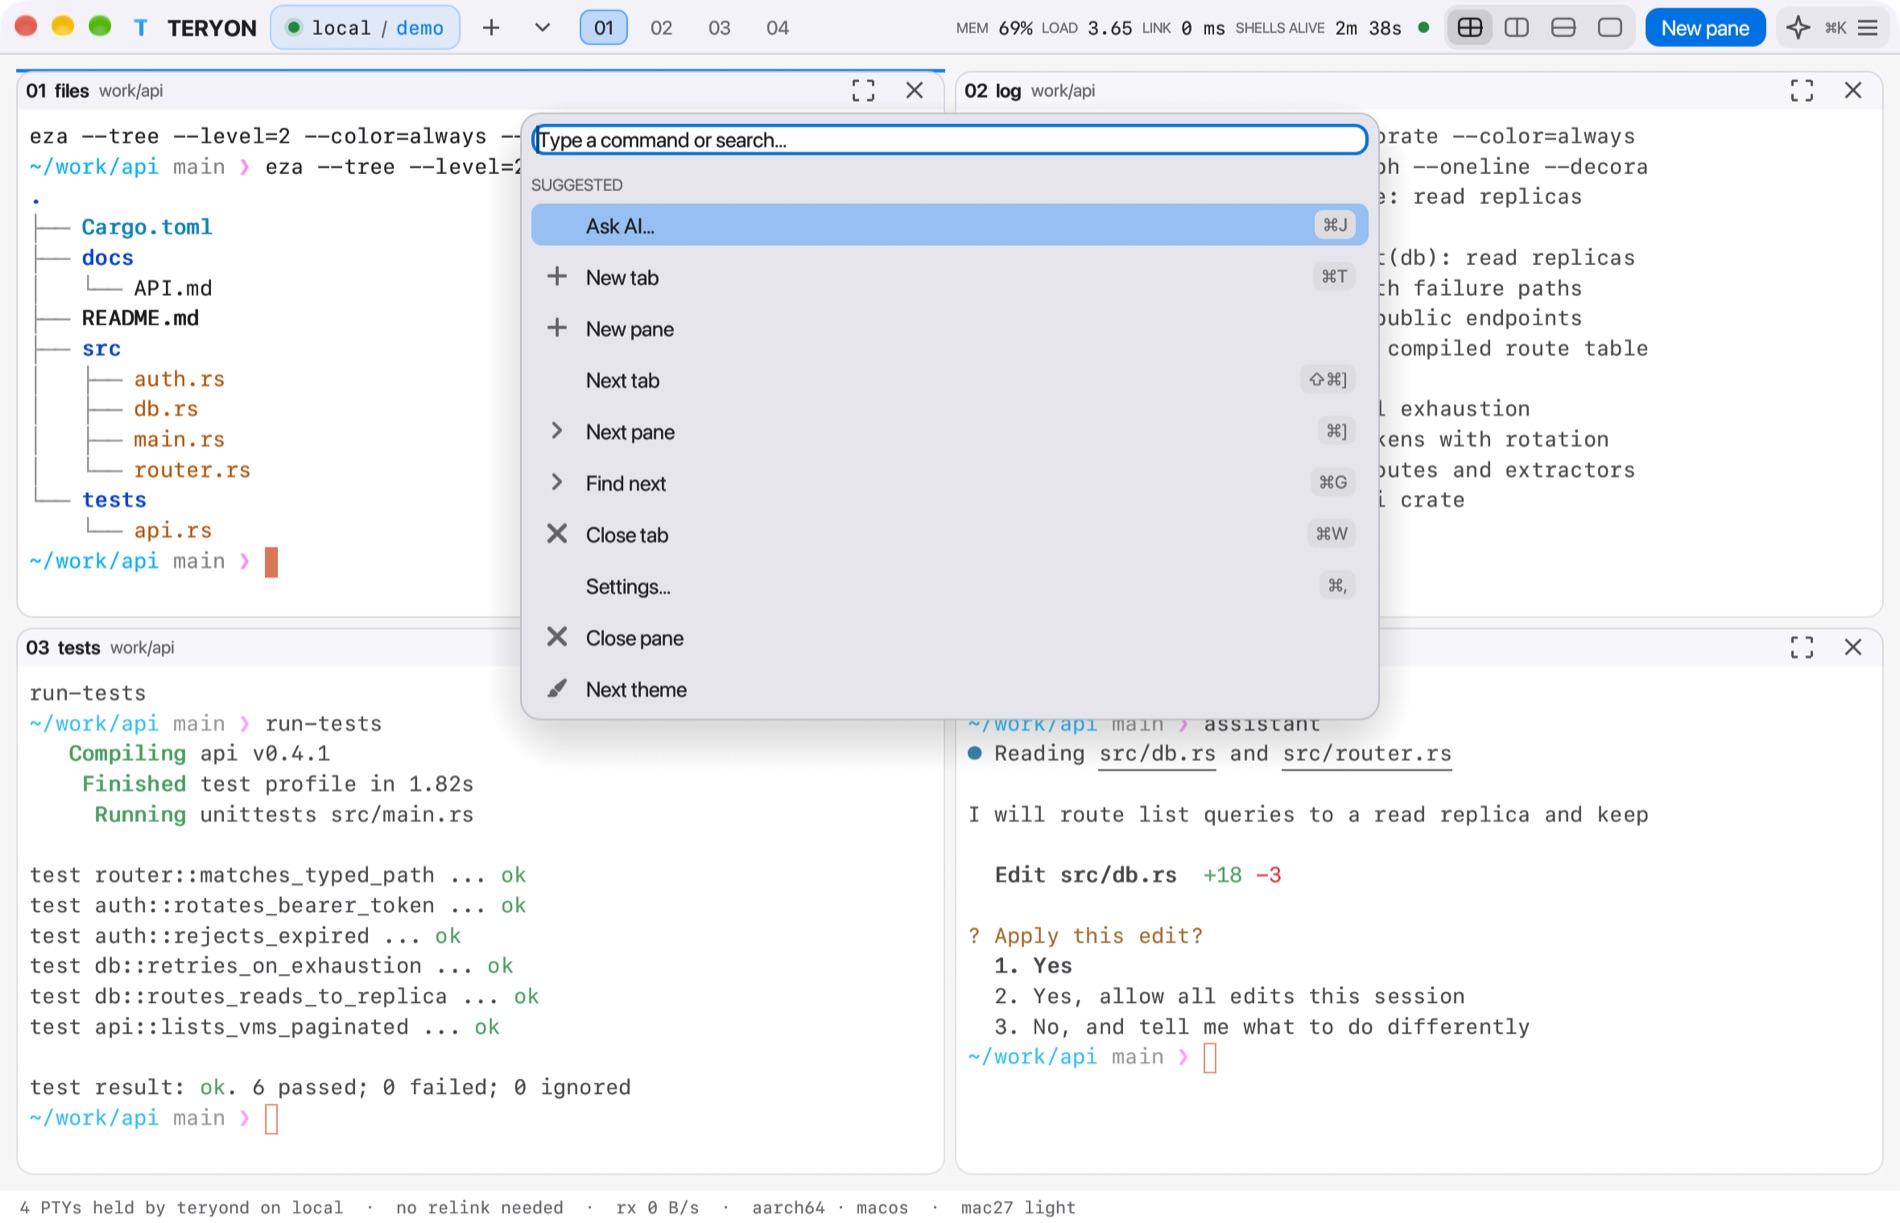Screen dimensions: 1900x1223
Task: Maximize the bottom-right assistant pane
Action: pyautogui.click(x=1802, y=648)
